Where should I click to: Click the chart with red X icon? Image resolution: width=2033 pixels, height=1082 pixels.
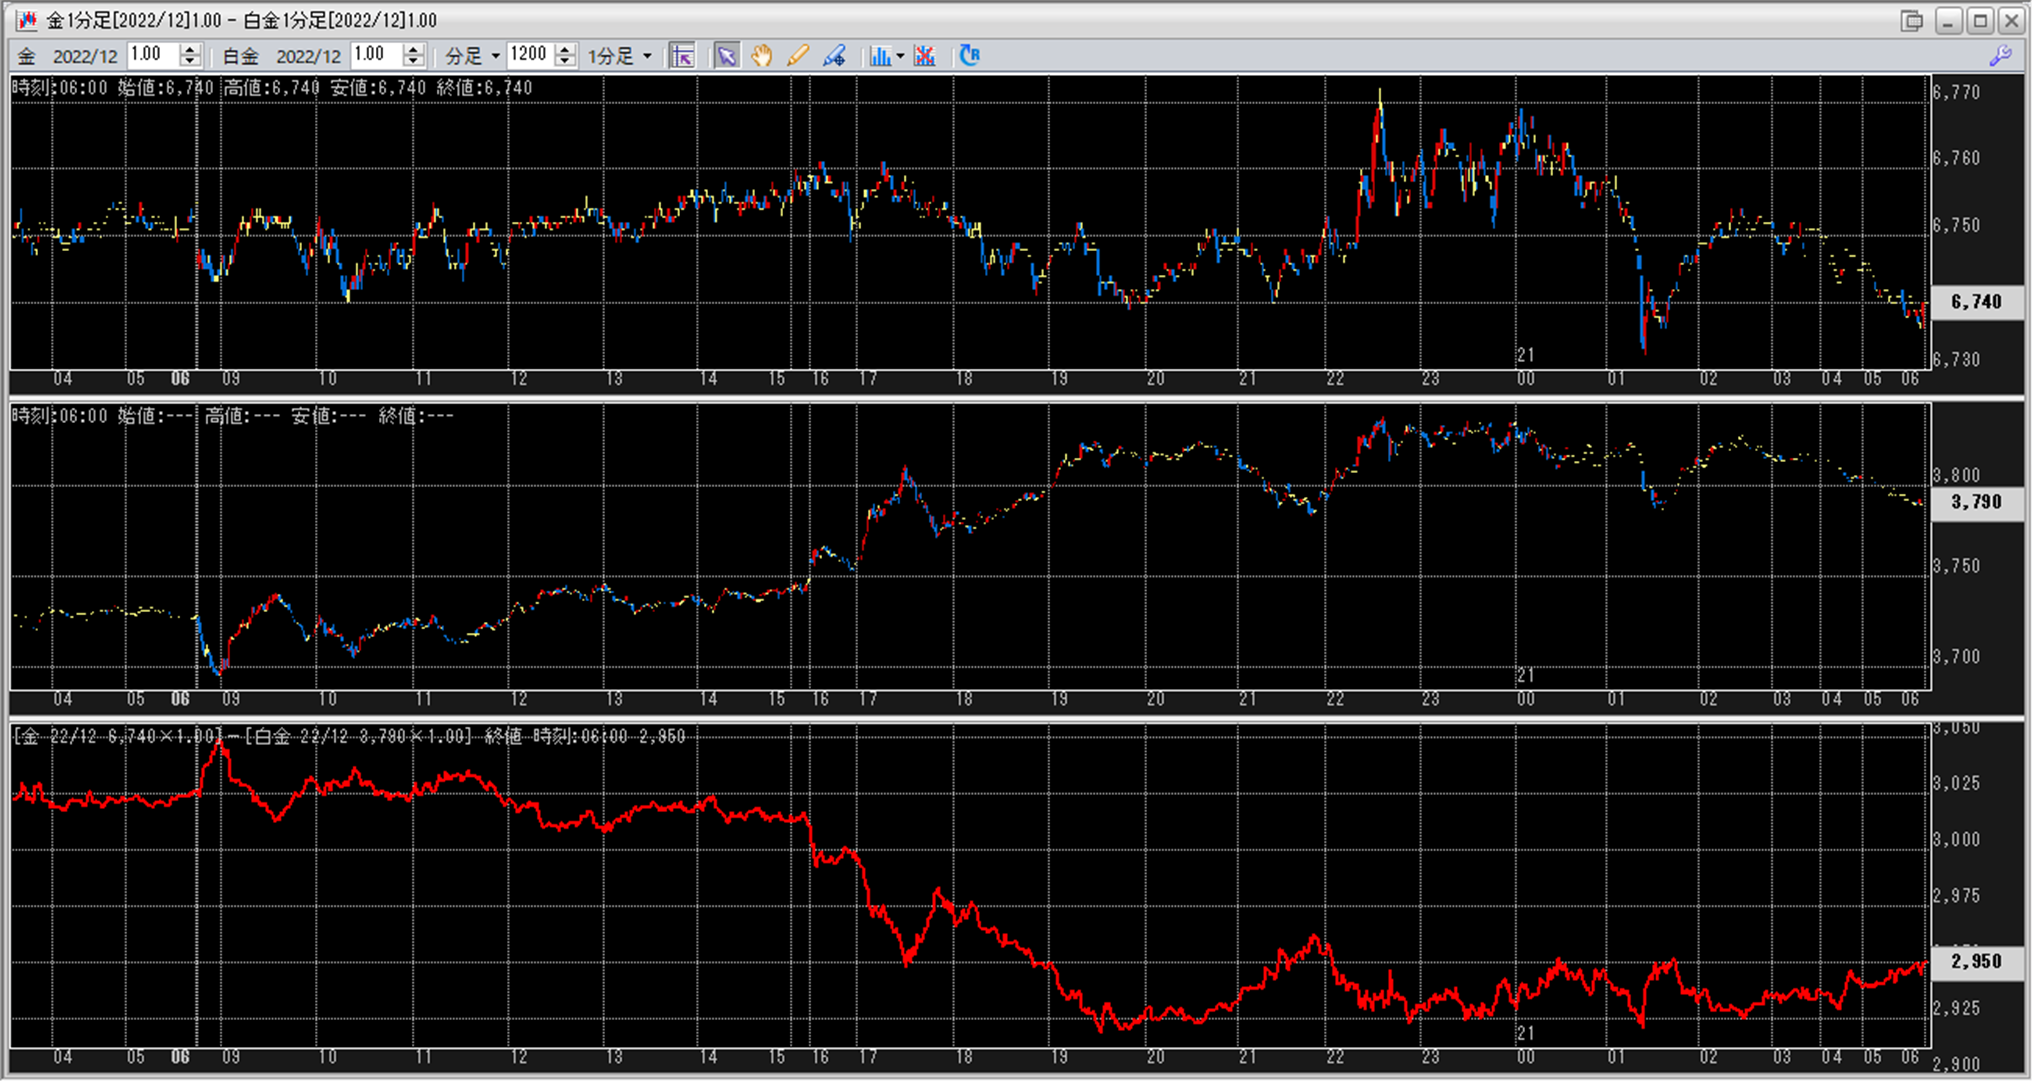coord(925,56)
